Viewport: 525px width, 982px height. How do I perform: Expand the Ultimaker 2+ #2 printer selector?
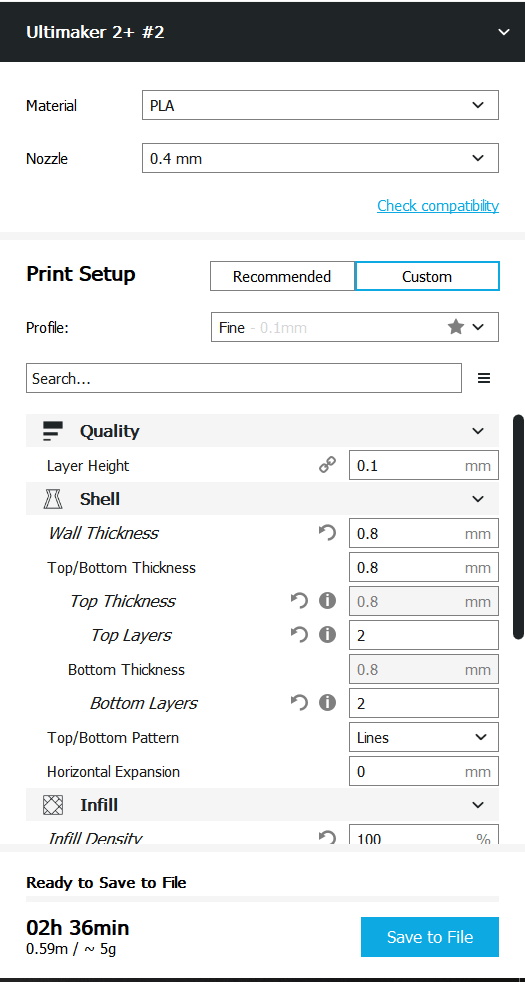coord(262,31)
